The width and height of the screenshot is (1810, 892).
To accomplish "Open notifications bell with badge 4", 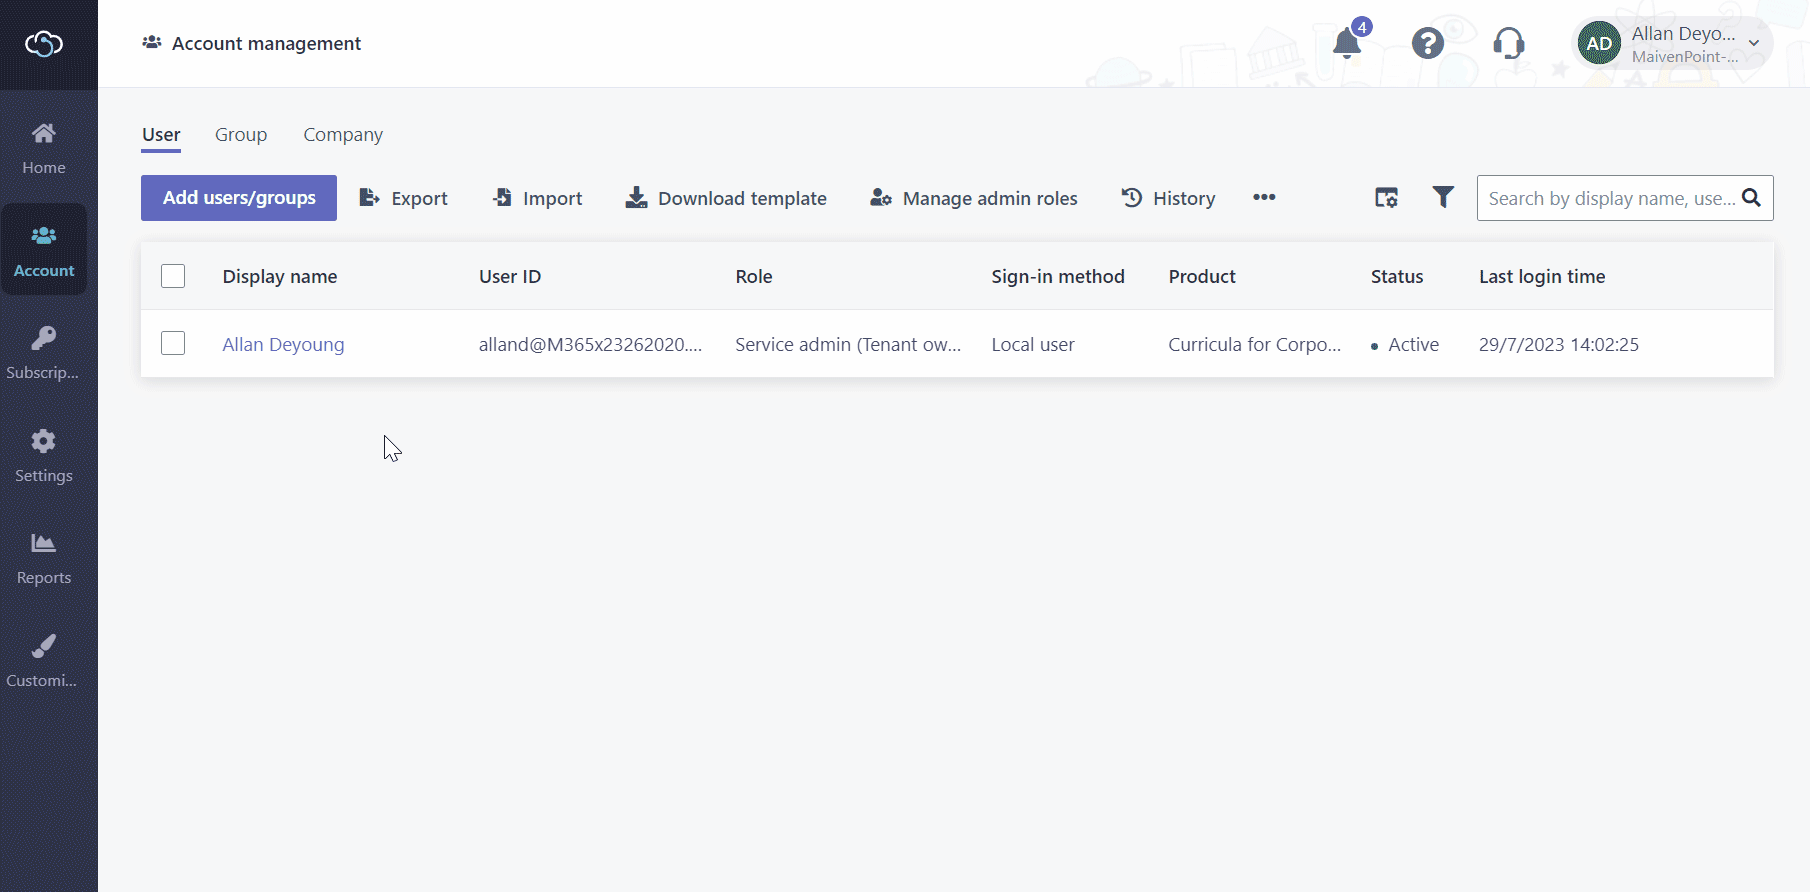I will click(1348, 43).
